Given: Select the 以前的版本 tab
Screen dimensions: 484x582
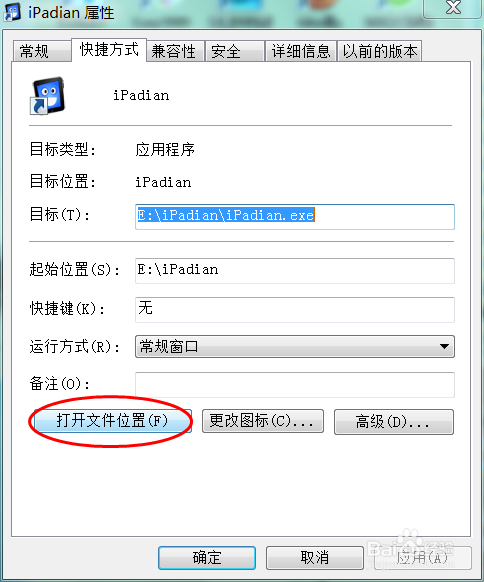Looking at the screenshot, I should click(379, 51).
